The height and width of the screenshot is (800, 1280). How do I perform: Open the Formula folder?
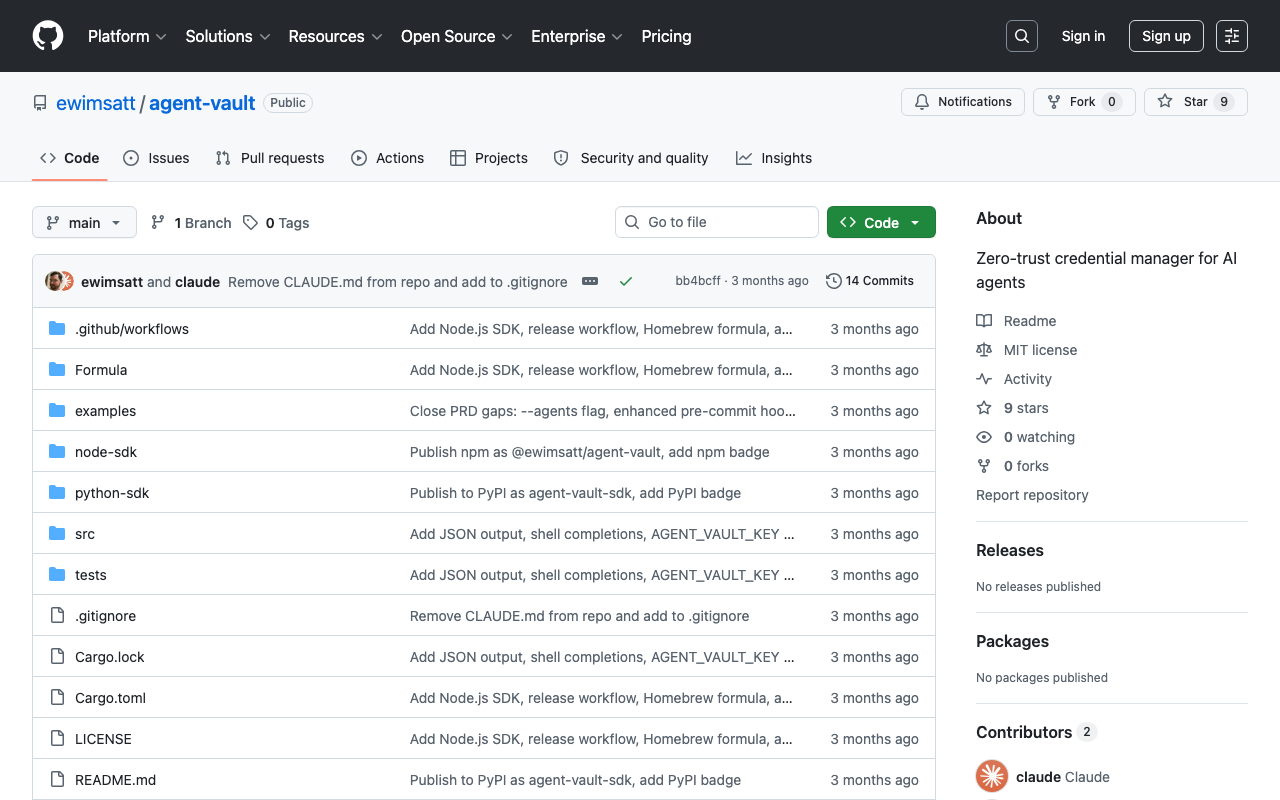101,370
